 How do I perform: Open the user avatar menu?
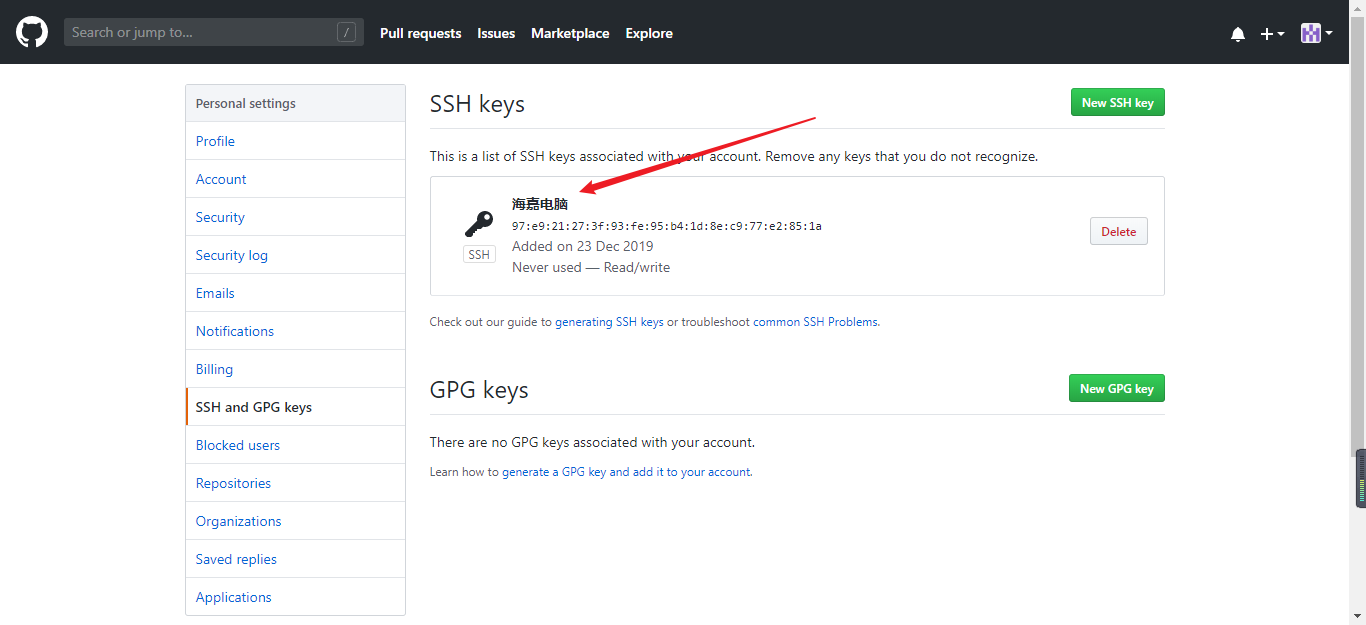(x=1316, y=33)
